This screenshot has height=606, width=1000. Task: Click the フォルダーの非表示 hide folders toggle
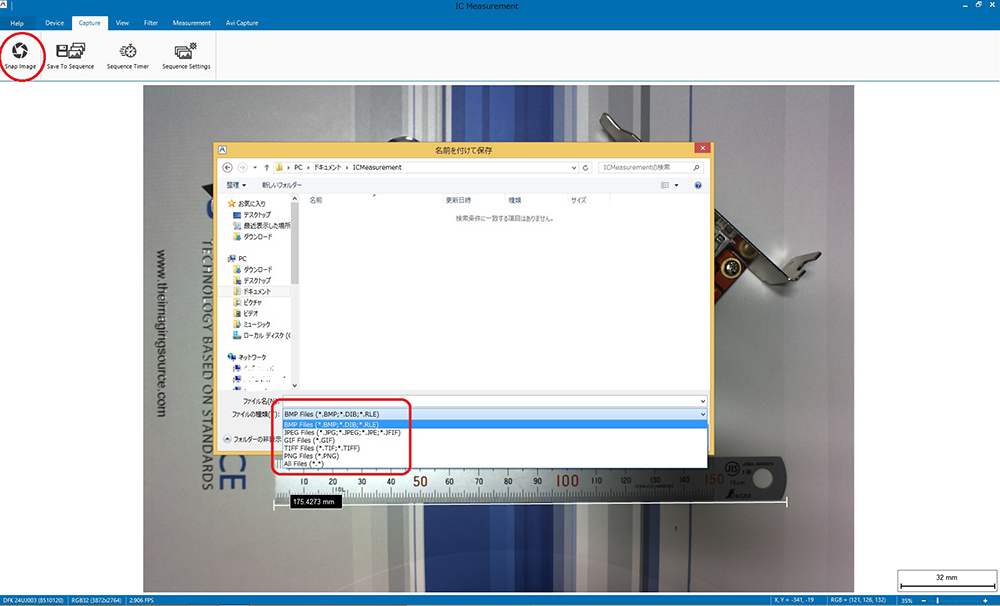point(252,440)
